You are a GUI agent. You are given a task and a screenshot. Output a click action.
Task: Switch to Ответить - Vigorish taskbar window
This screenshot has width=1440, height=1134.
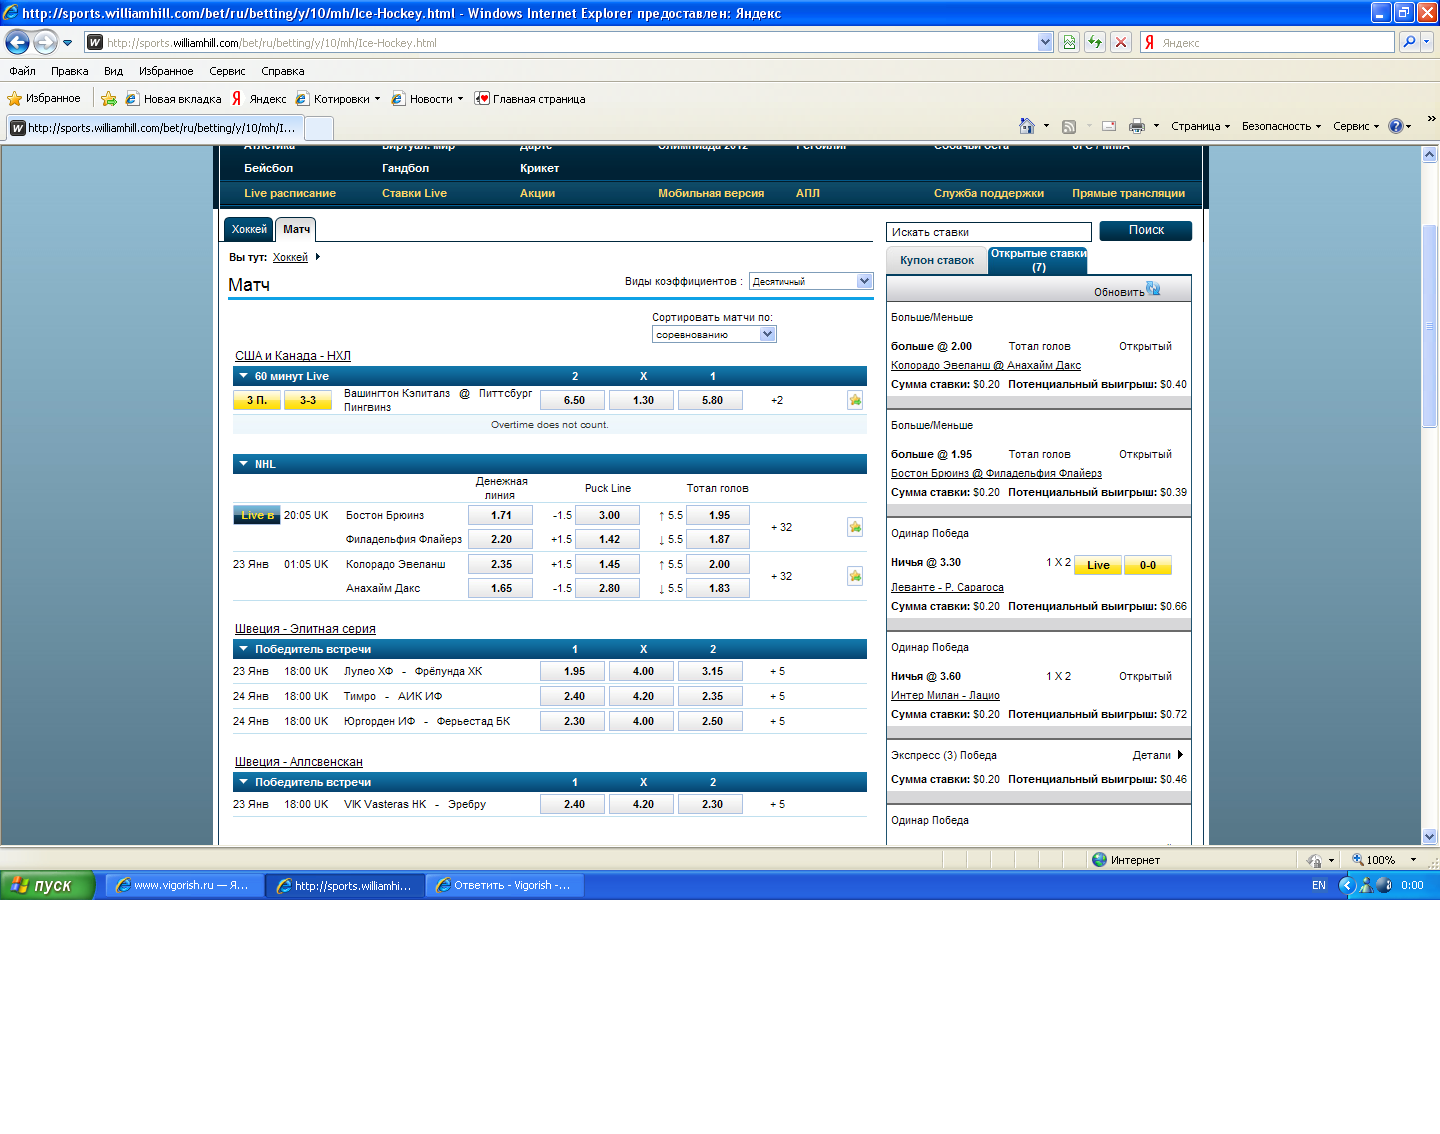(505, 885)
